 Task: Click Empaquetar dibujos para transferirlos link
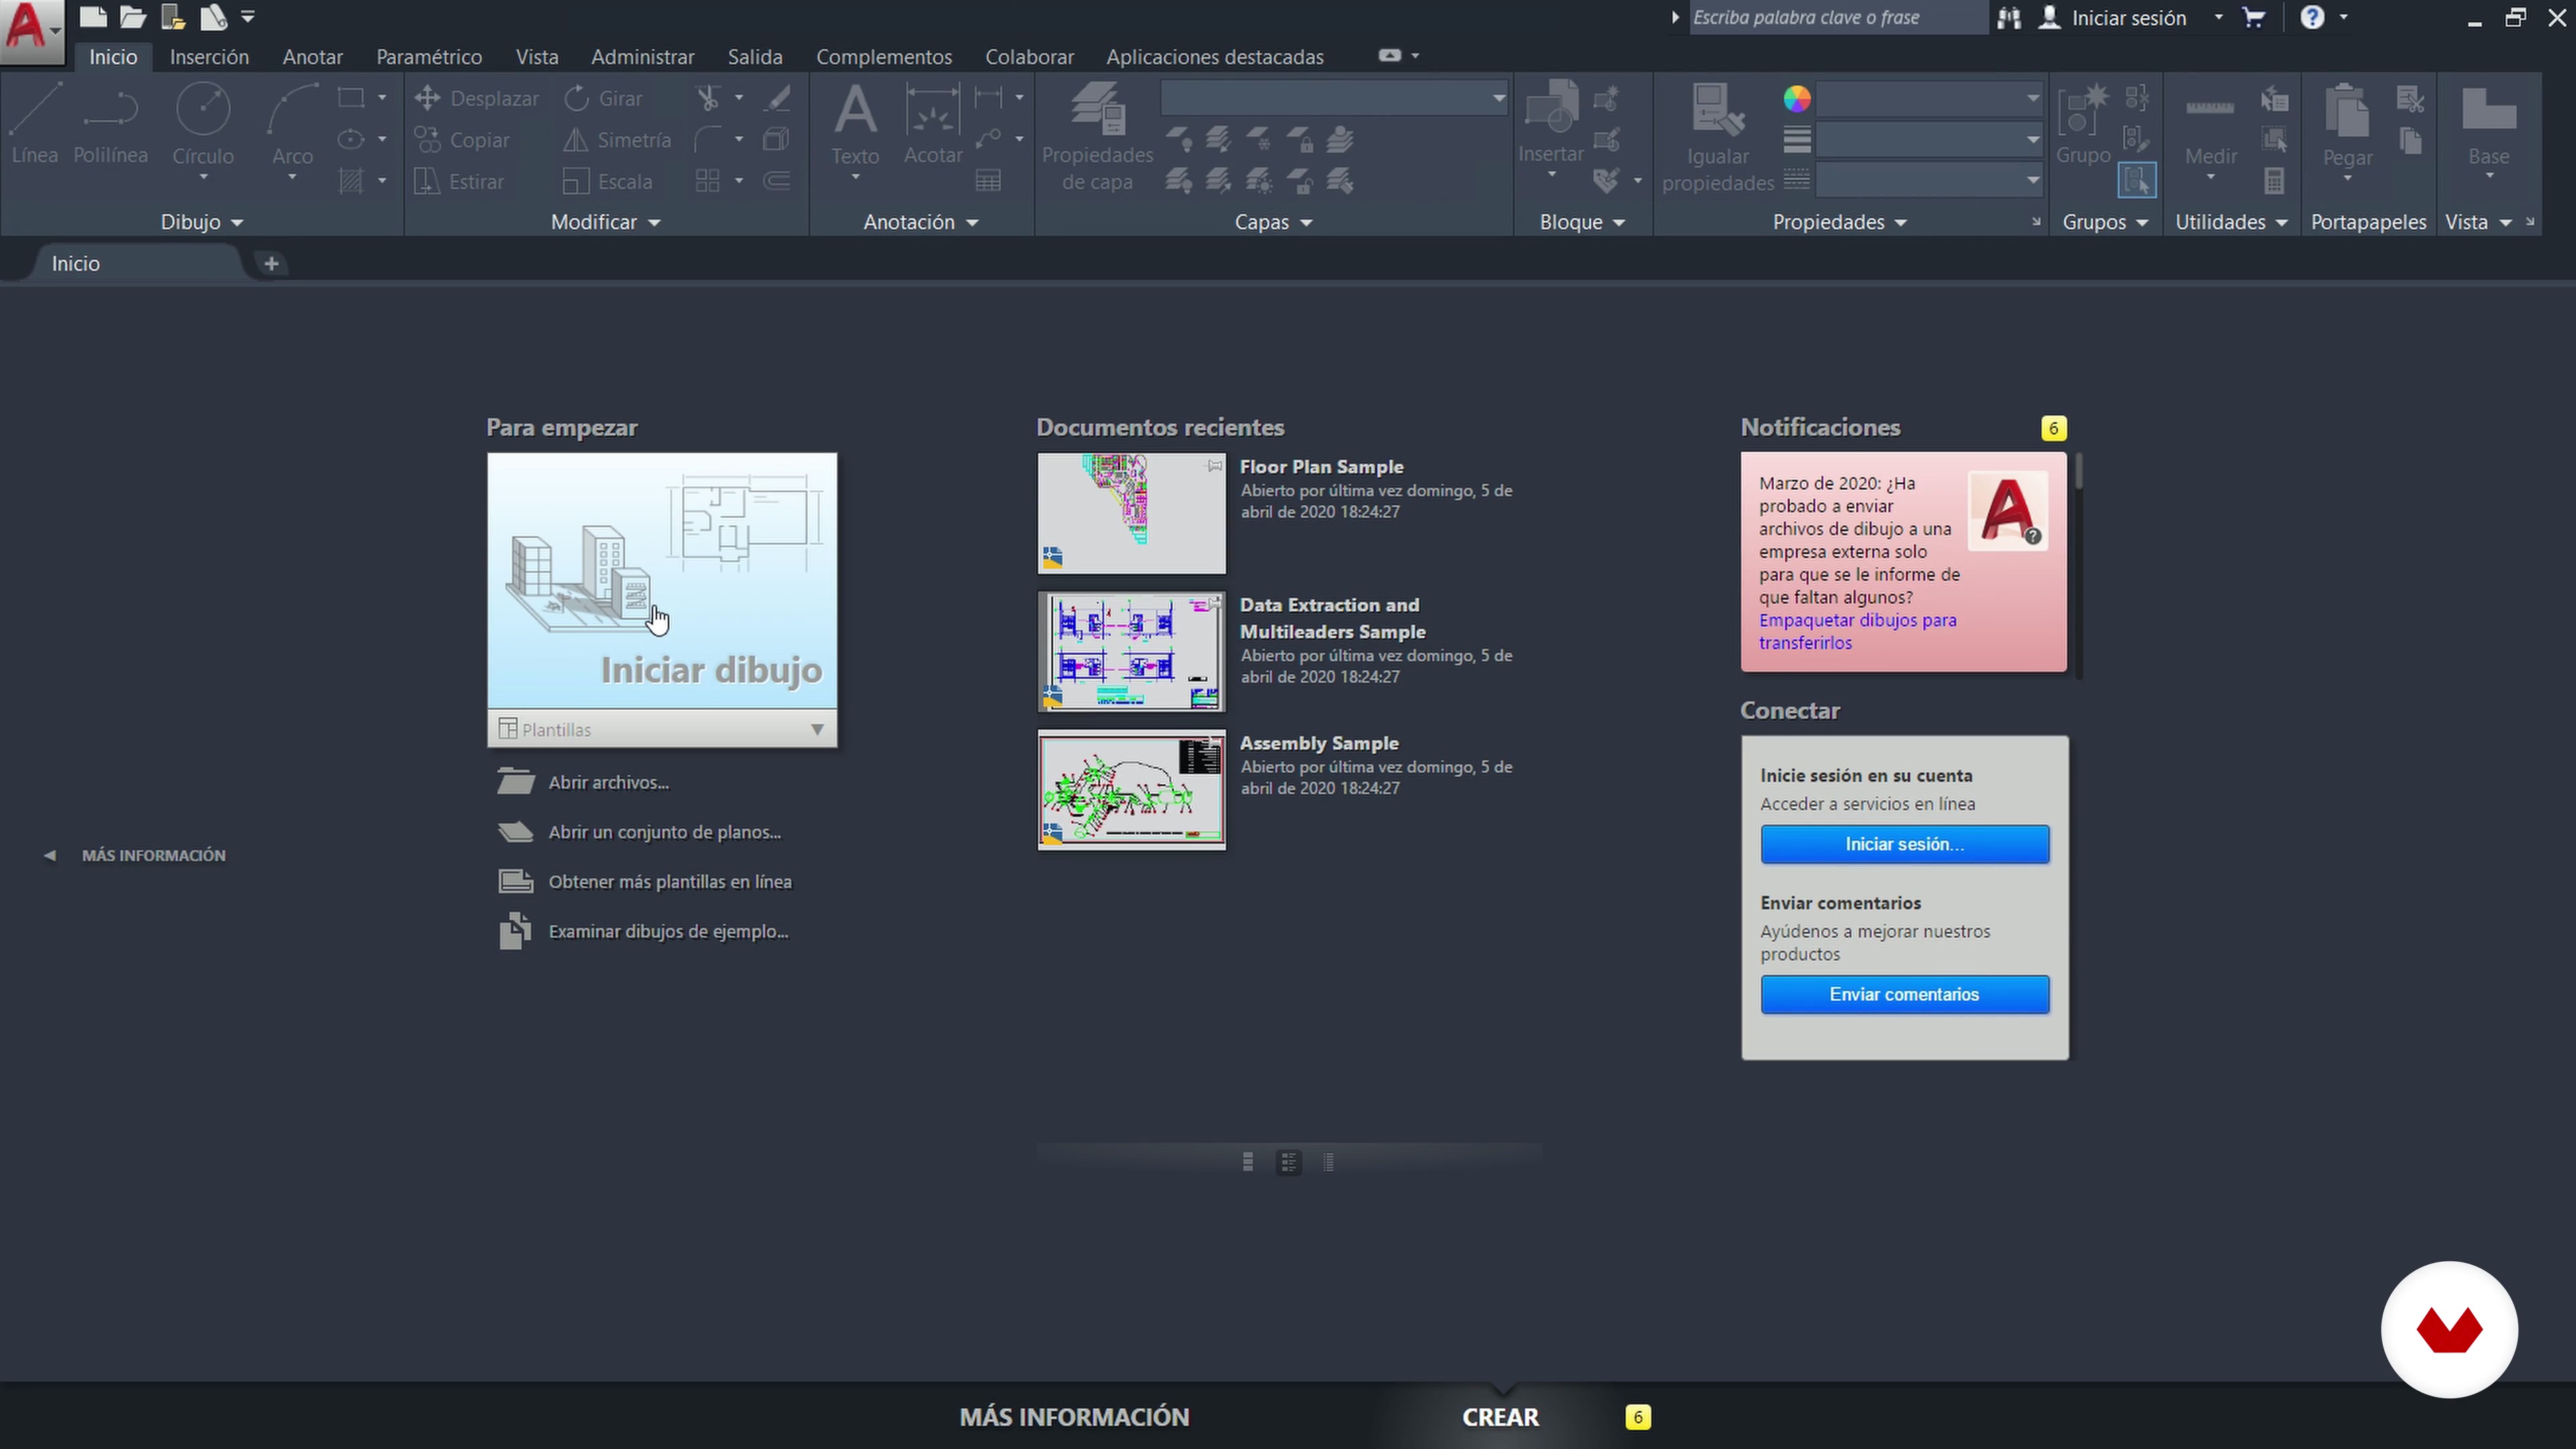point(1857,631)
